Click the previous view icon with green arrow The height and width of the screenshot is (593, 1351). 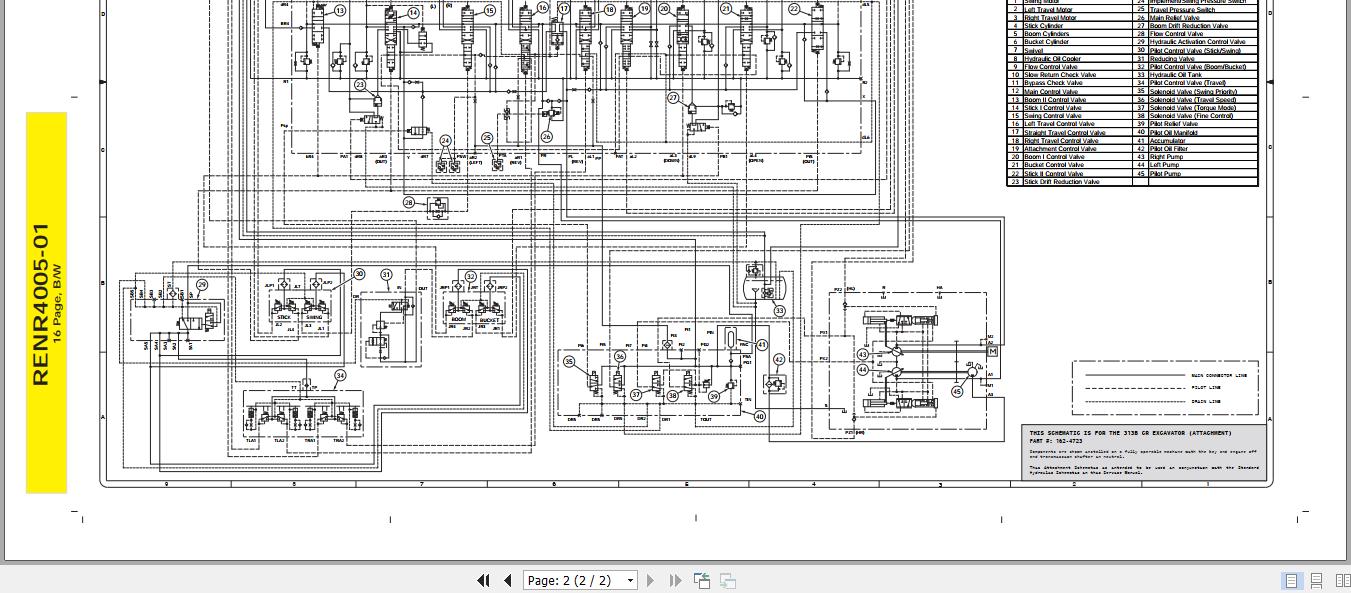coord(702,579)
